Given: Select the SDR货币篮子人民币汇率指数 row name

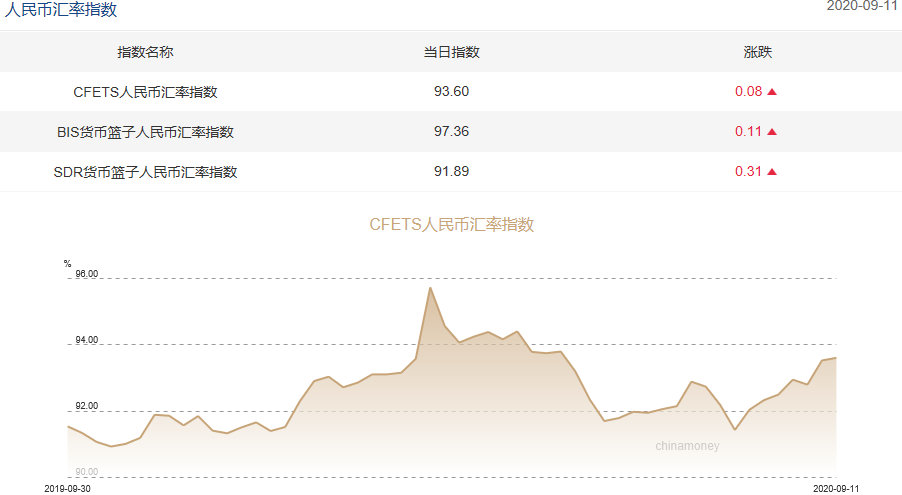Looking at the screenshot, I should [145, 172].
